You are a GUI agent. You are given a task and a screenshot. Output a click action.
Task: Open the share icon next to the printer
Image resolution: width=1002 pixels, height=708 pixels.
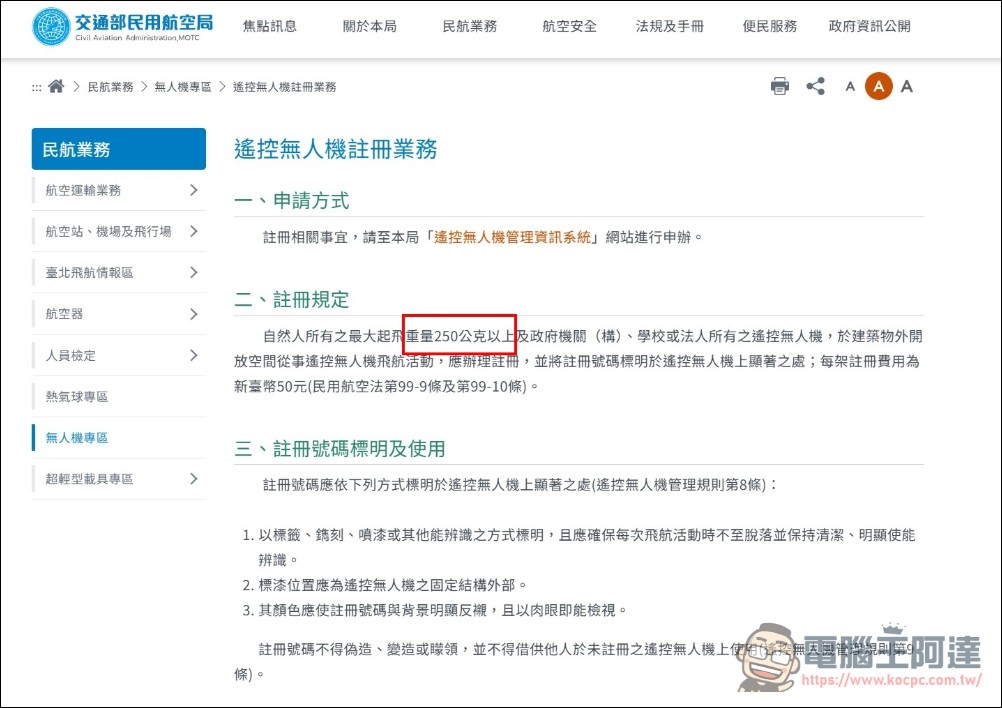(815, 86)
